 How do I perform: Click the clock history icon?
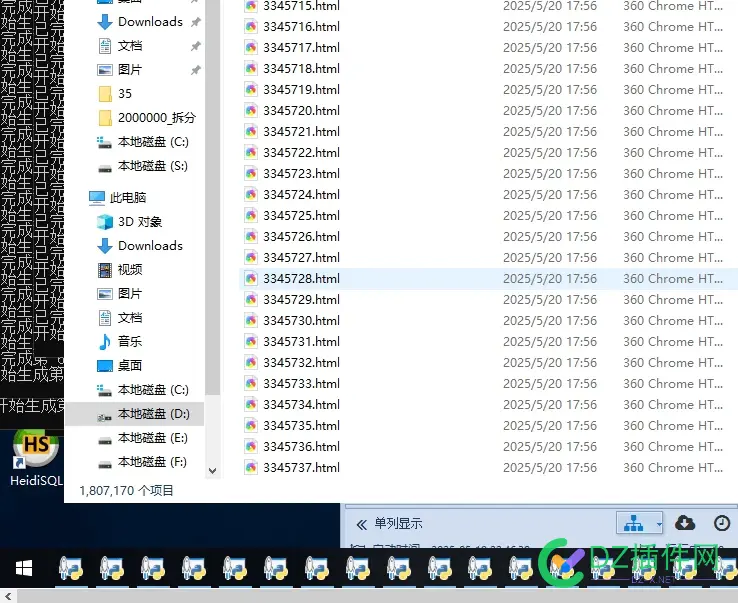point(722,523)
